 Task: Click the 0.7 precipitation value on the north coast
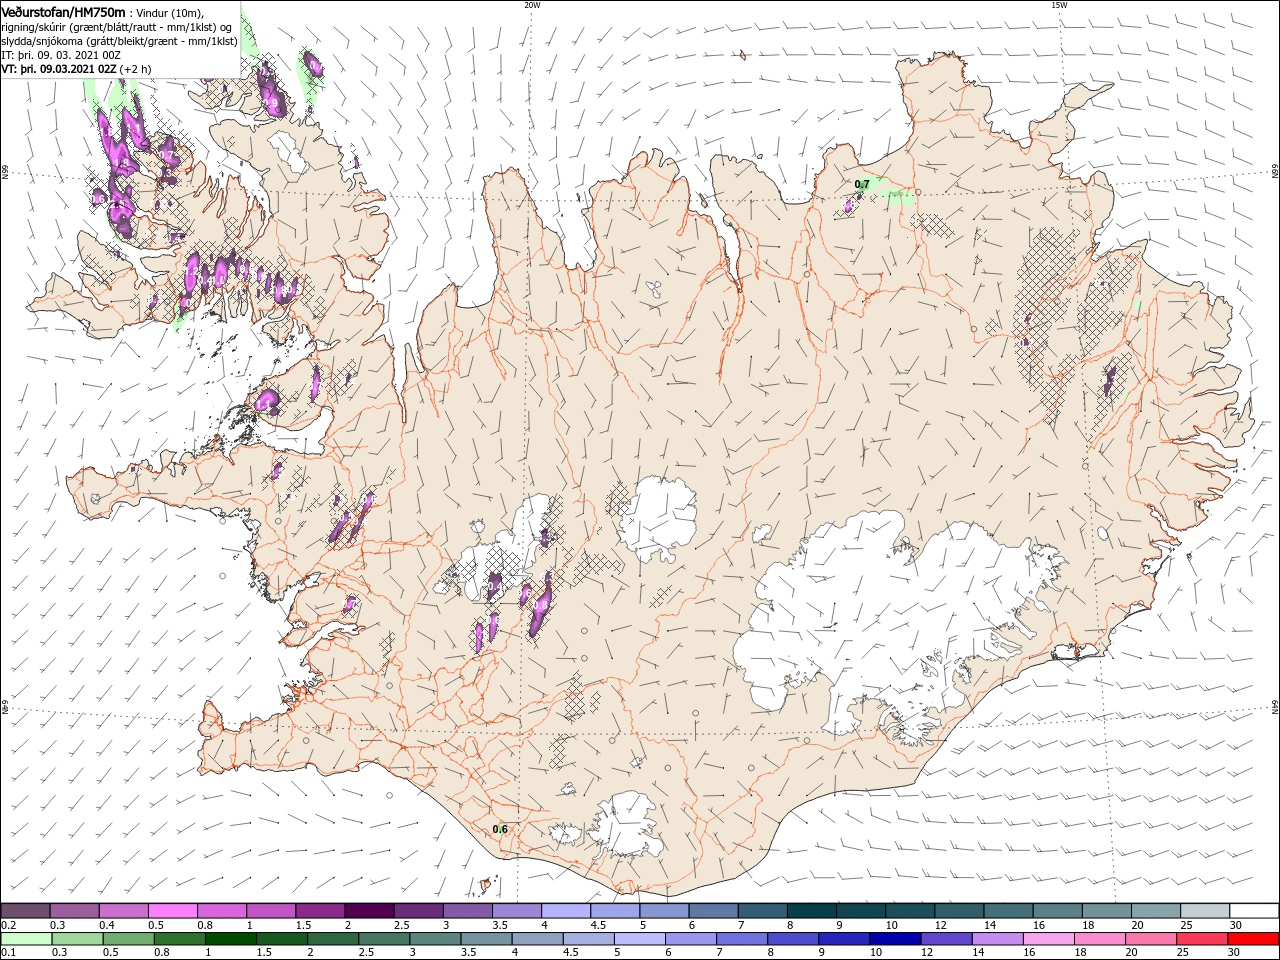862,185
